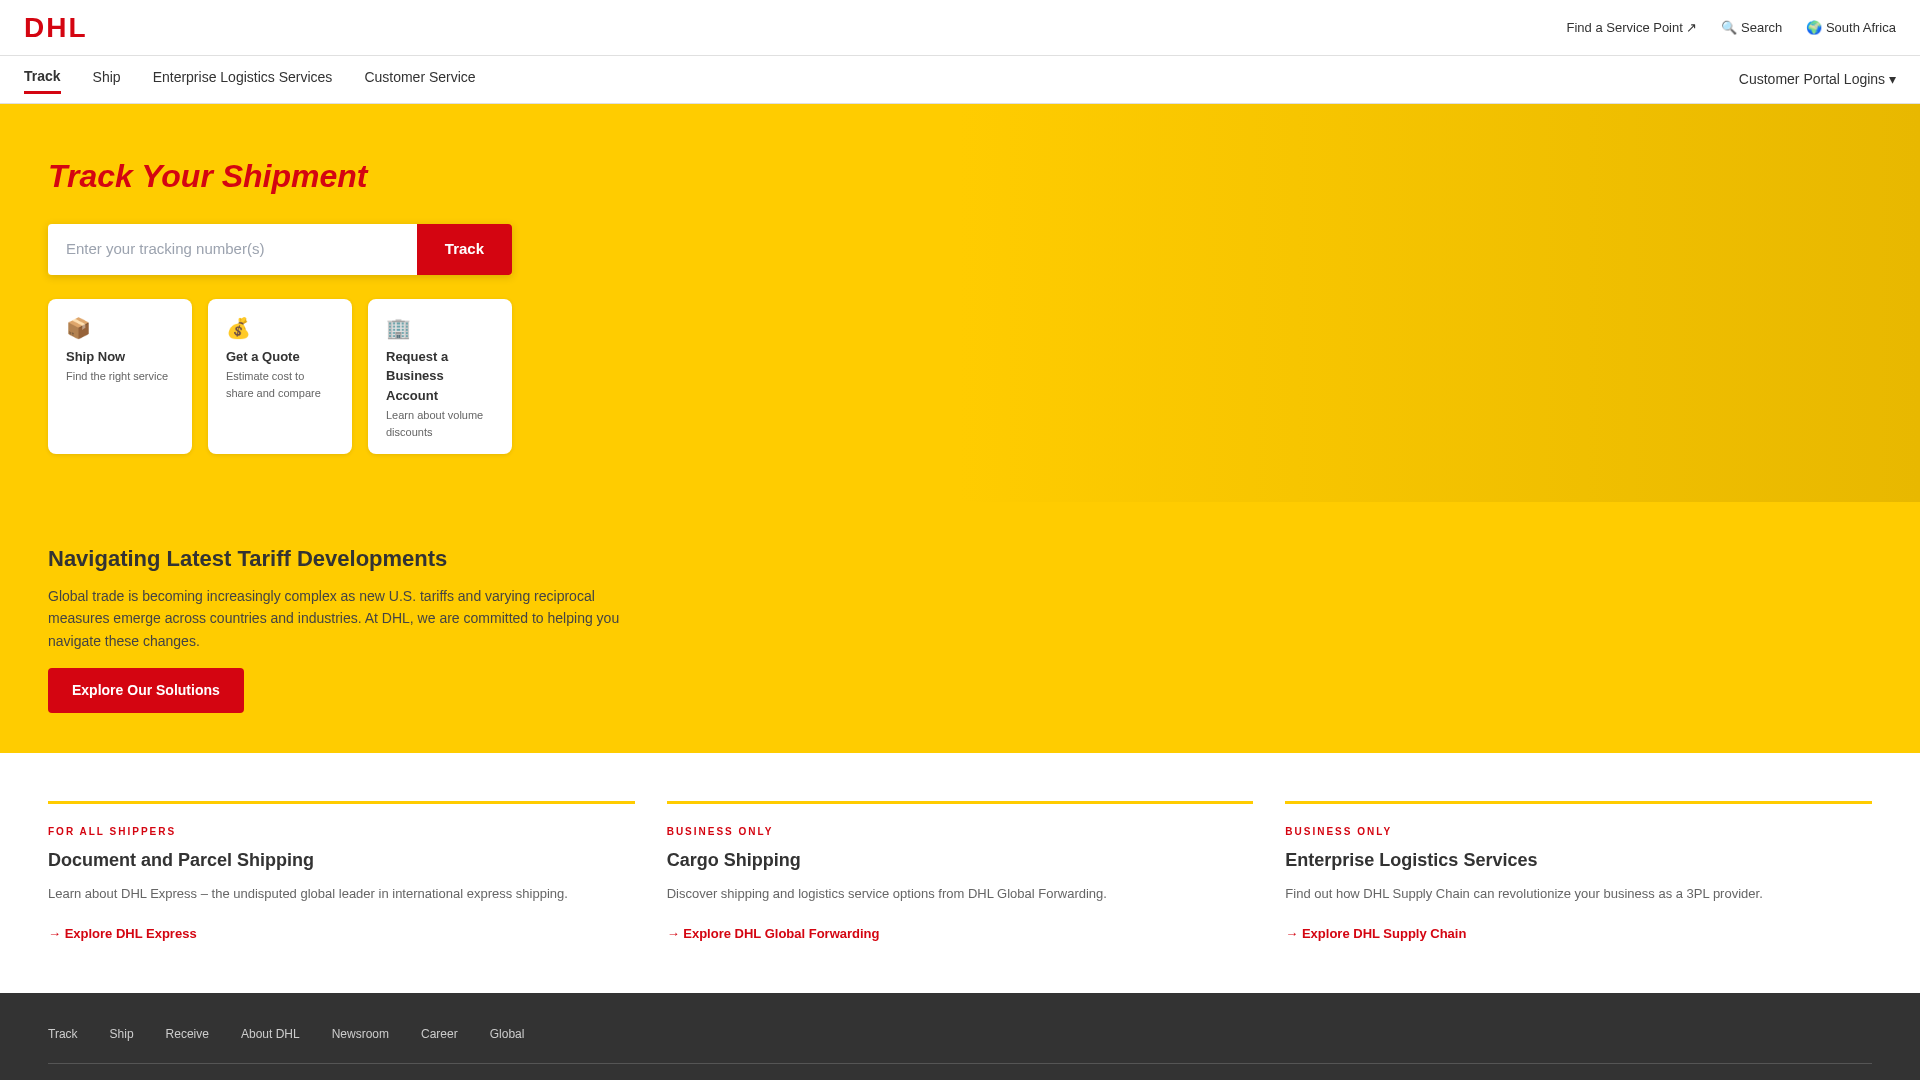This screenshot has width=1920, height=1080.
Task: Click Cargo Shipping heading
Action: (734, 860)
